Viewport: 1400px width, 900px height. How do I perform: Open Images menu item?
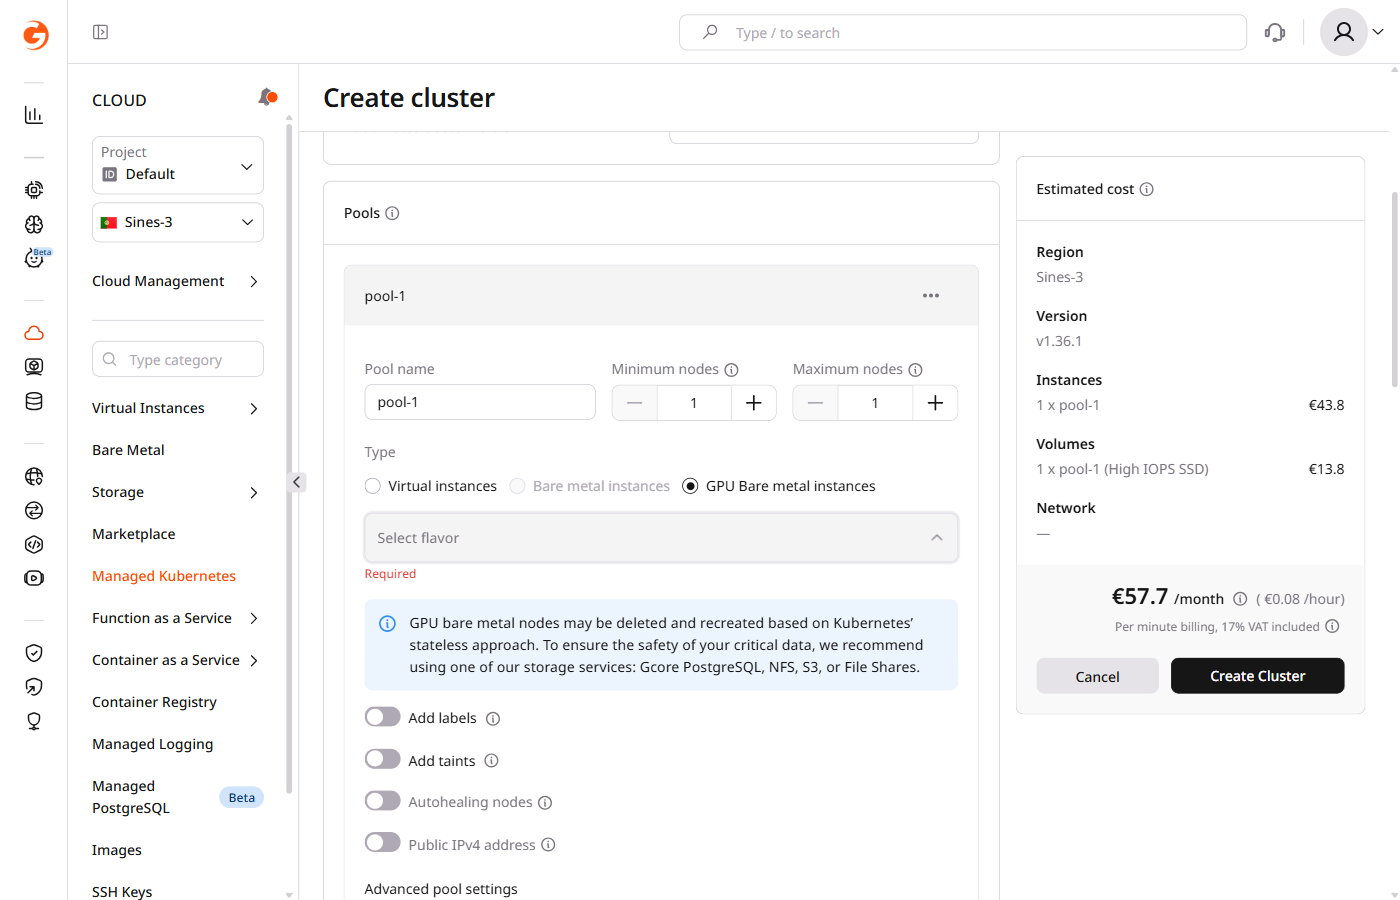coord(117,850)
